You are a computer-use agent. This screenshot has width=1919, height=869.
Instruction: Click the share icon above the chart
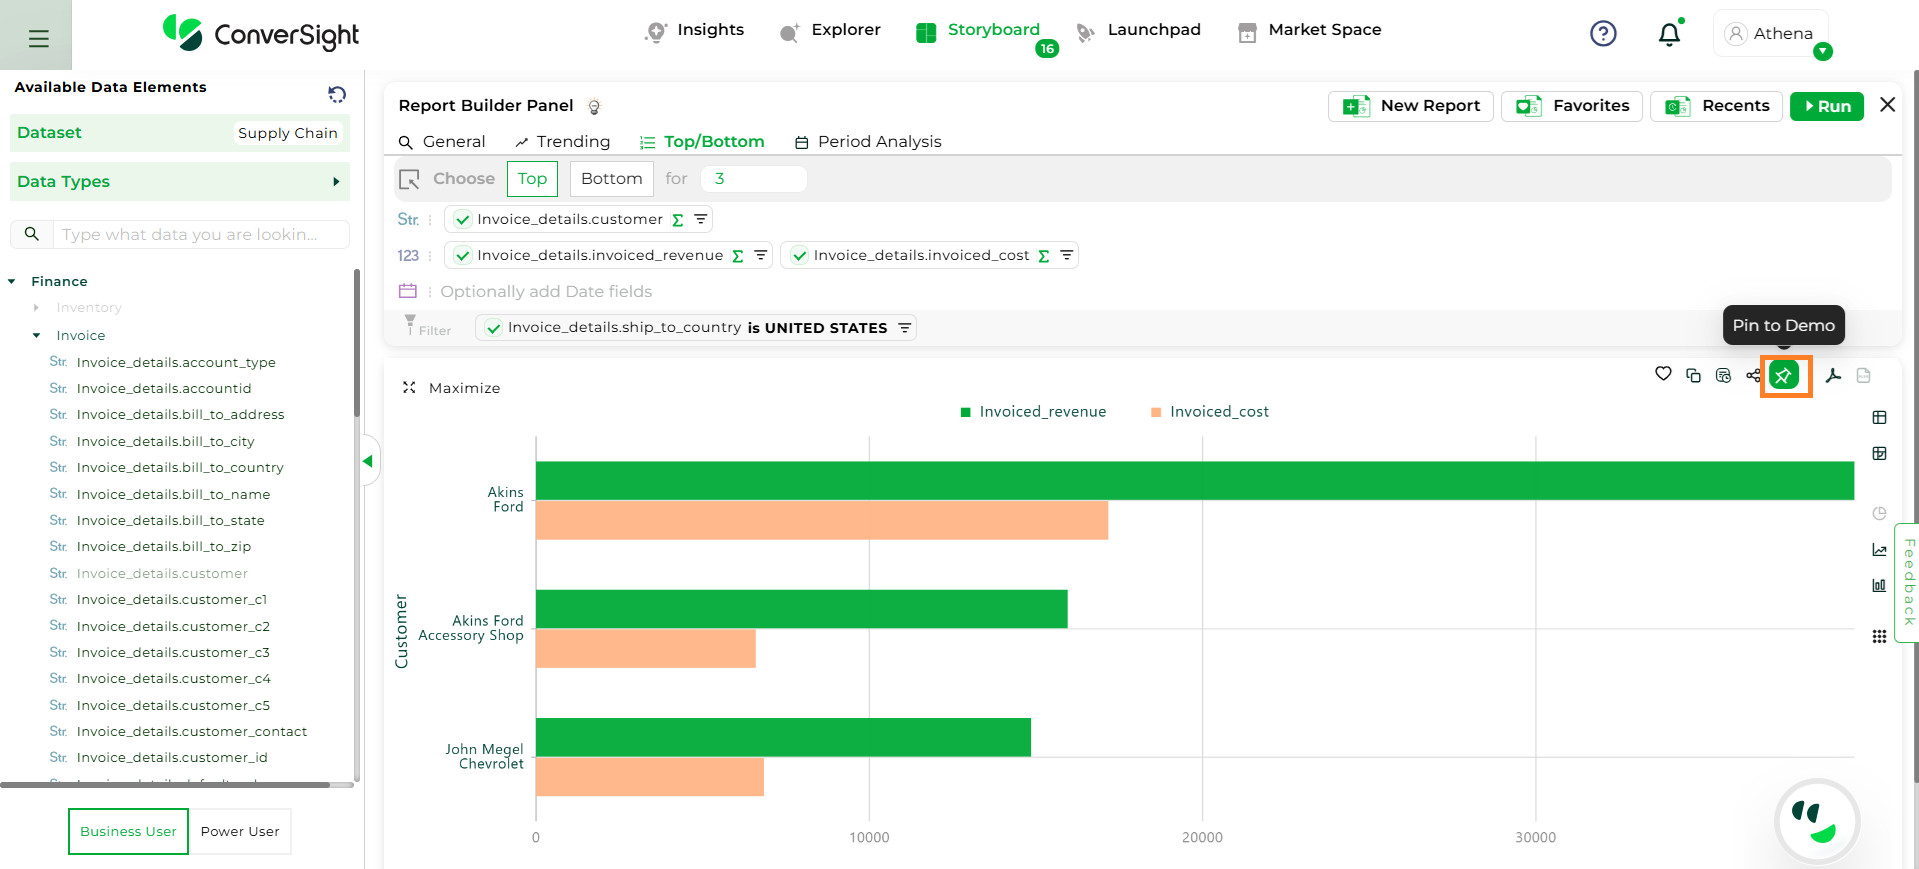point(1753,376)
